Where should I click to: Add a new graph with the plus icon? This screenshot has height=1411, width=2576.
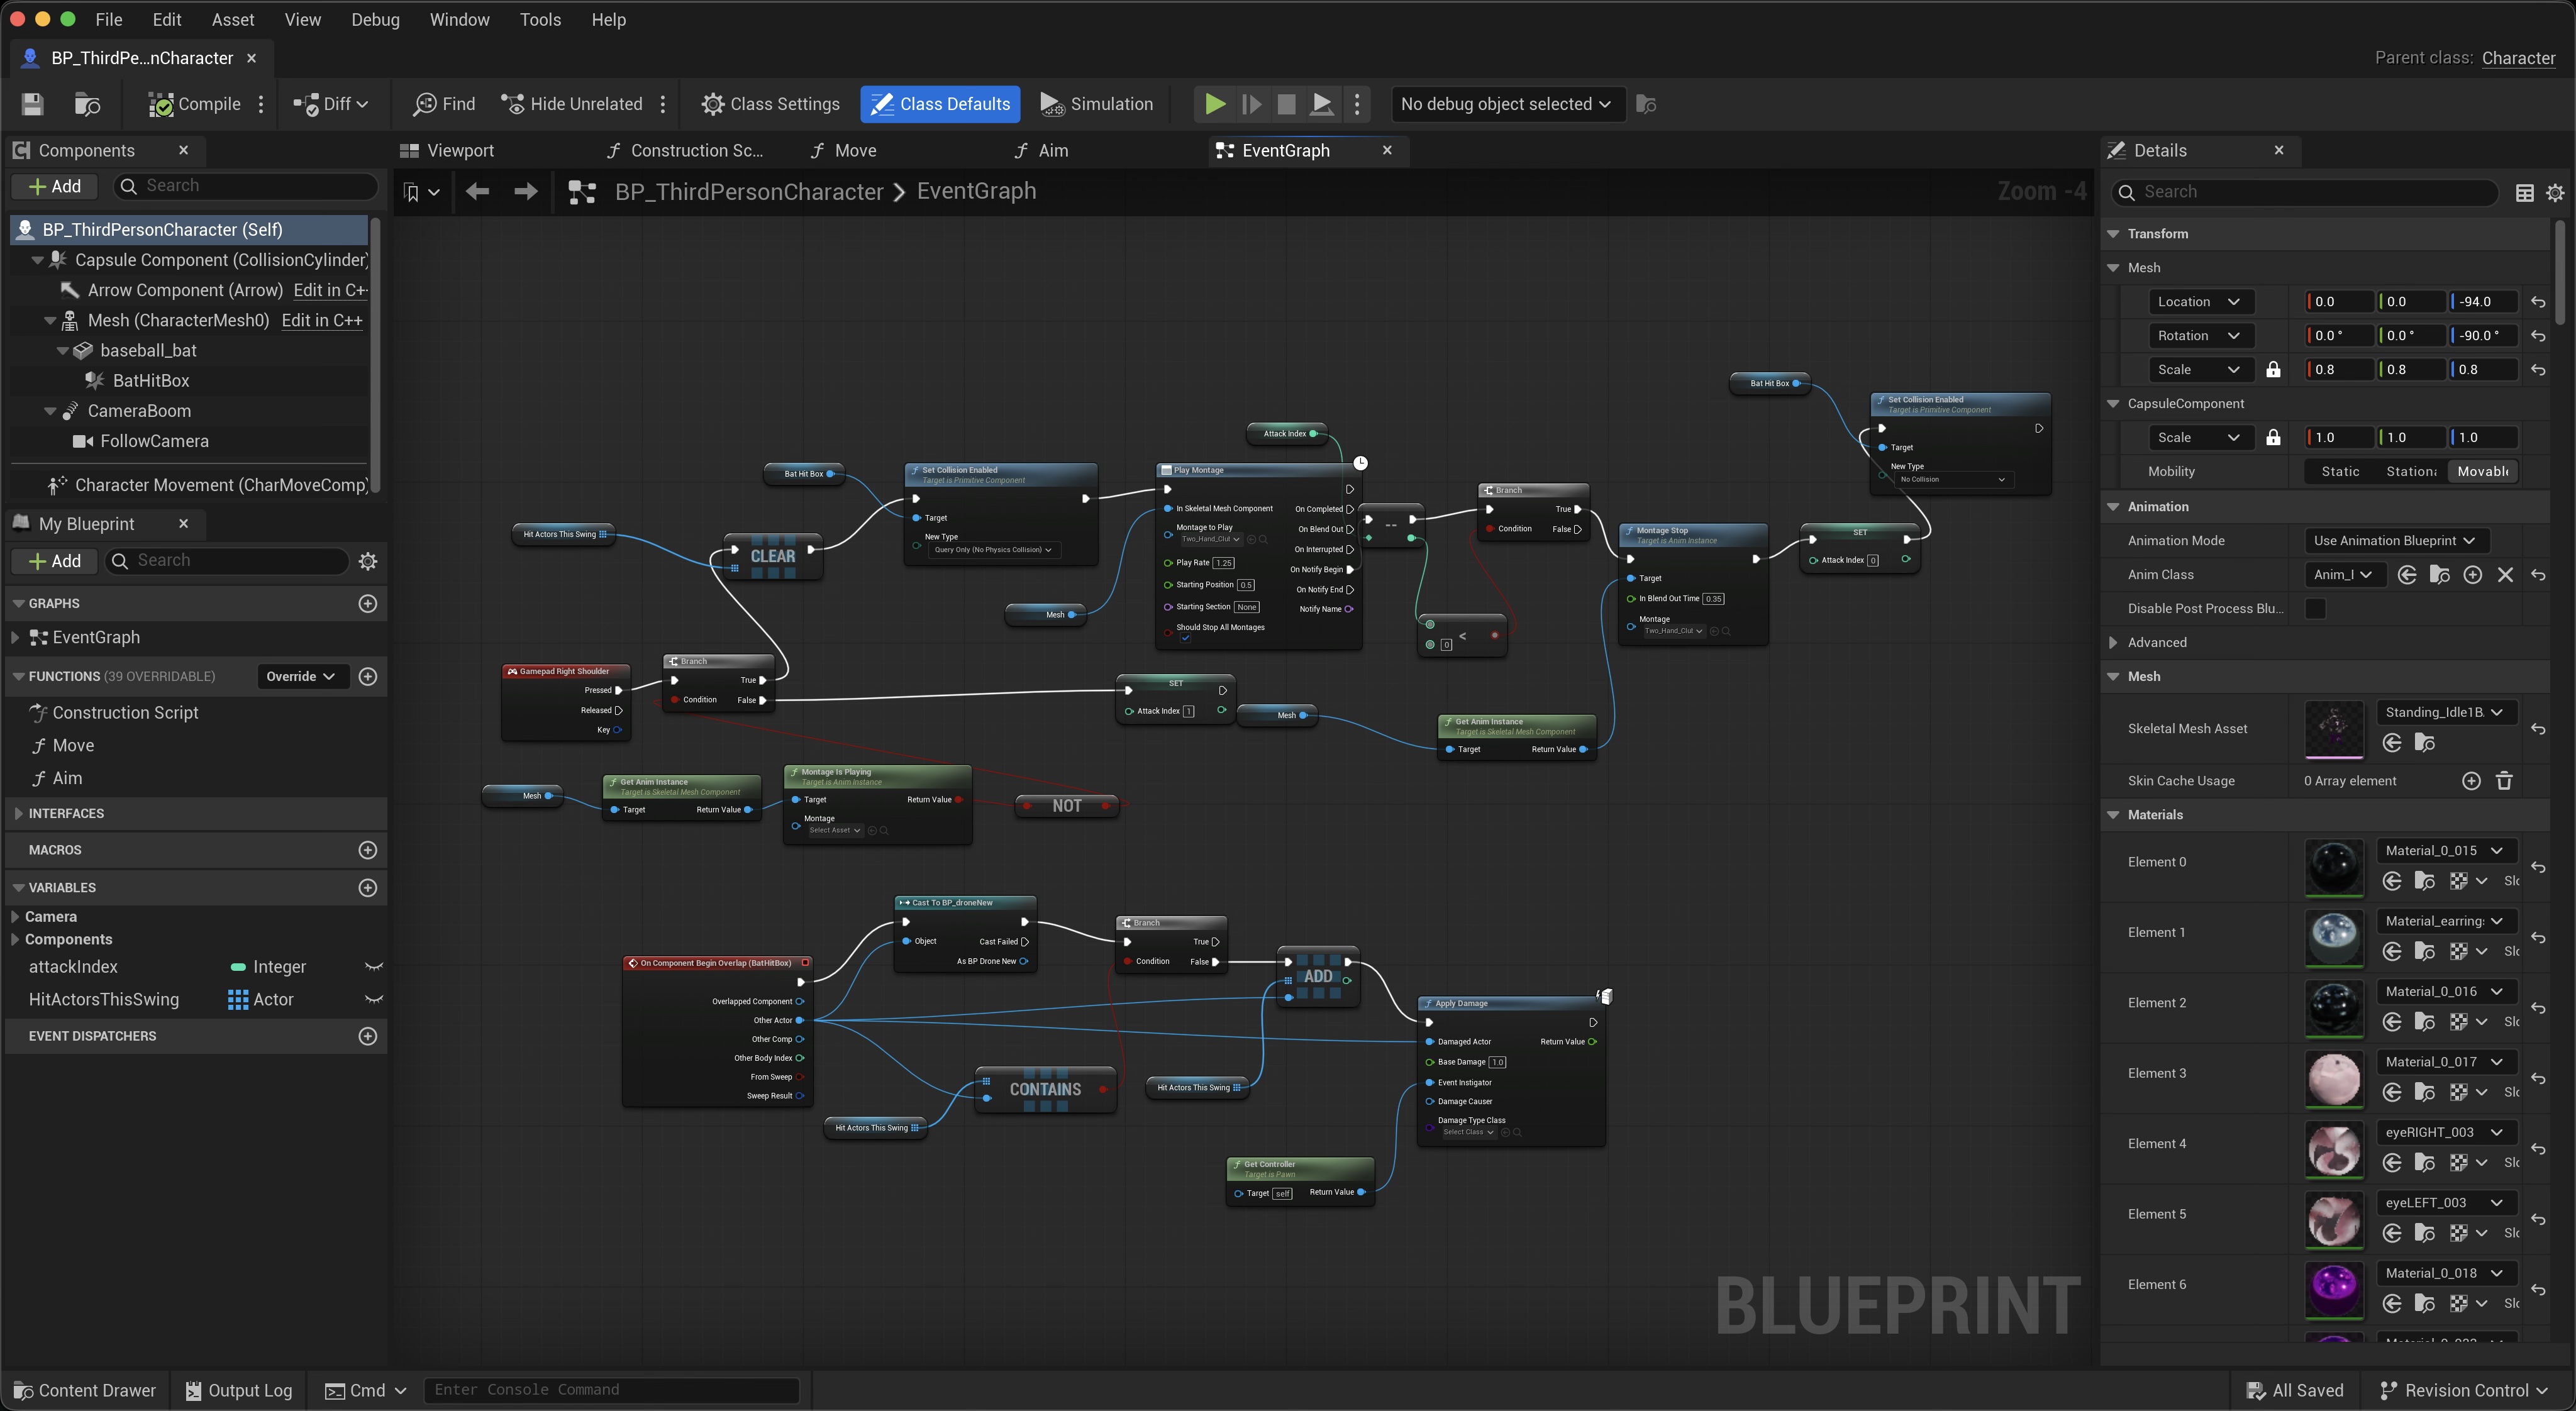pos(368,603)
